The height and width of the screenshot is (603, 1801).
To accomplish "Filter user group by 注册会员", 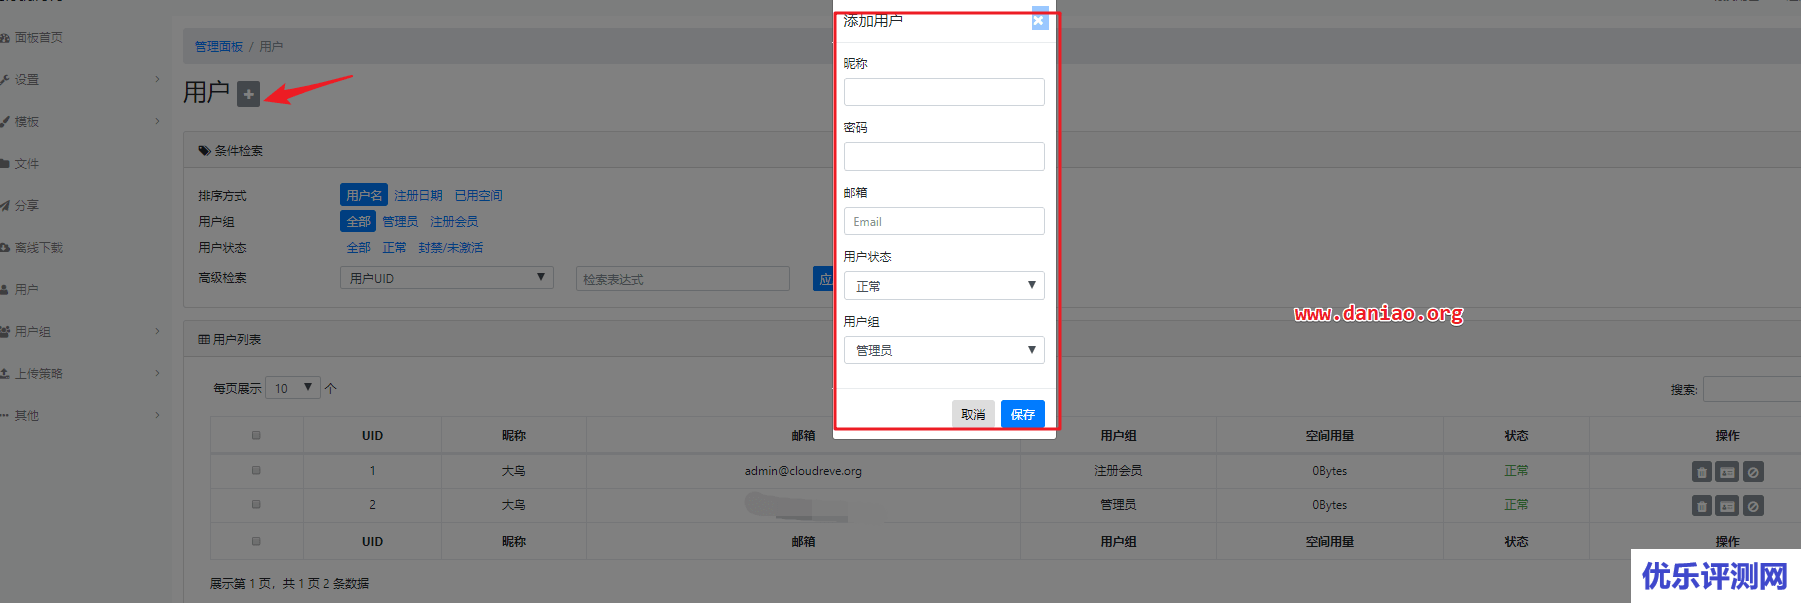I will (454, 221).
